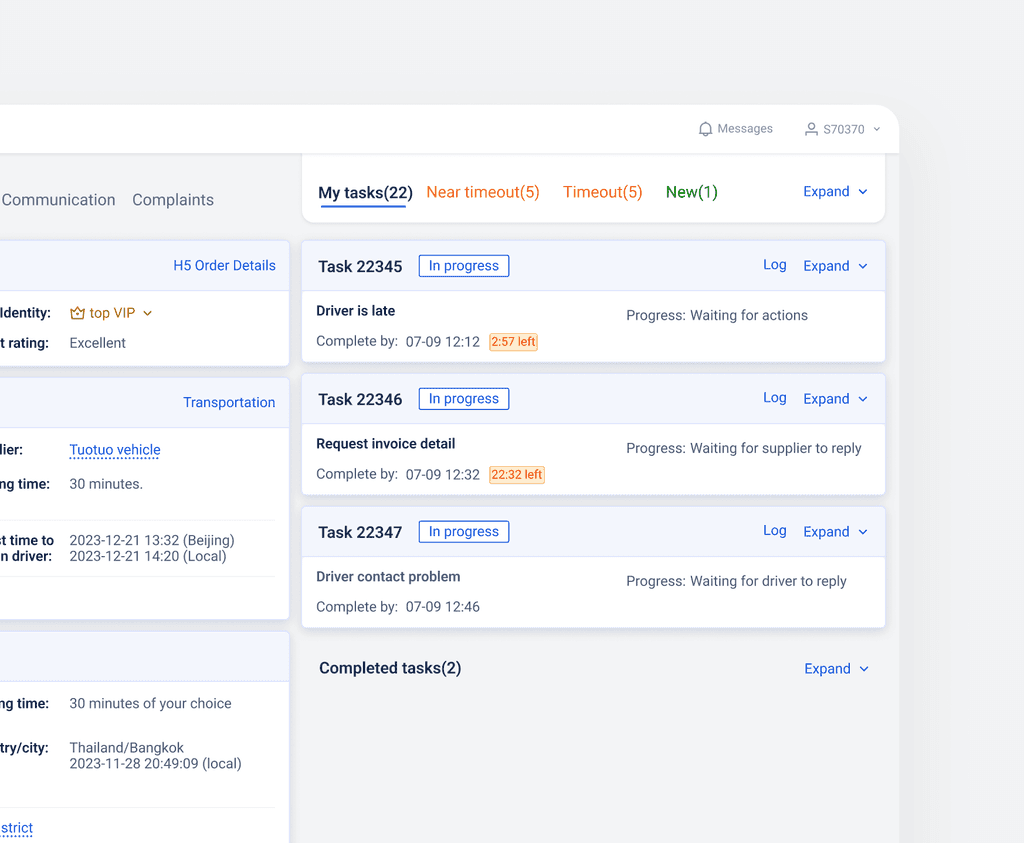Click Progress: Waiting for driver to reply

pos(736,582)
